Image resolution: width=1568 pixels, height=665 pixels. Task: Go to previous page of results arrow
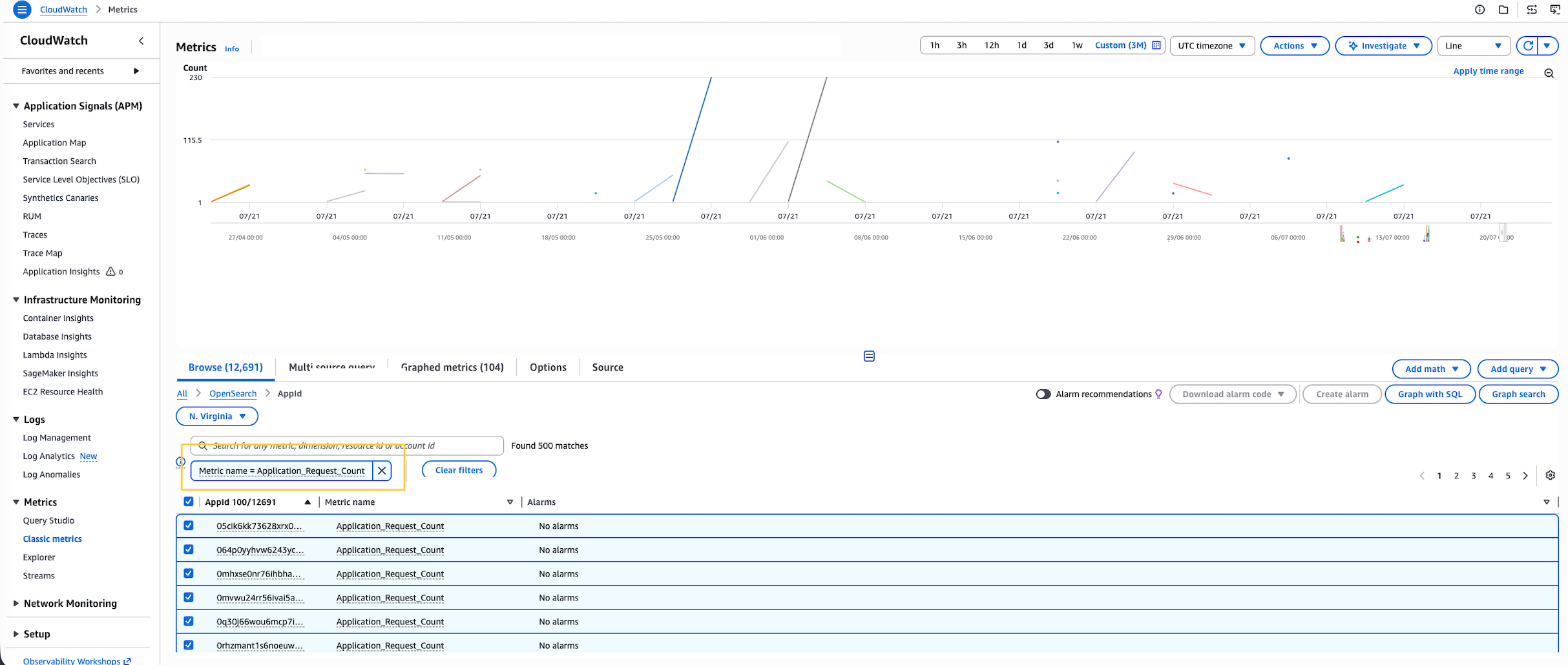point(1422,476)
